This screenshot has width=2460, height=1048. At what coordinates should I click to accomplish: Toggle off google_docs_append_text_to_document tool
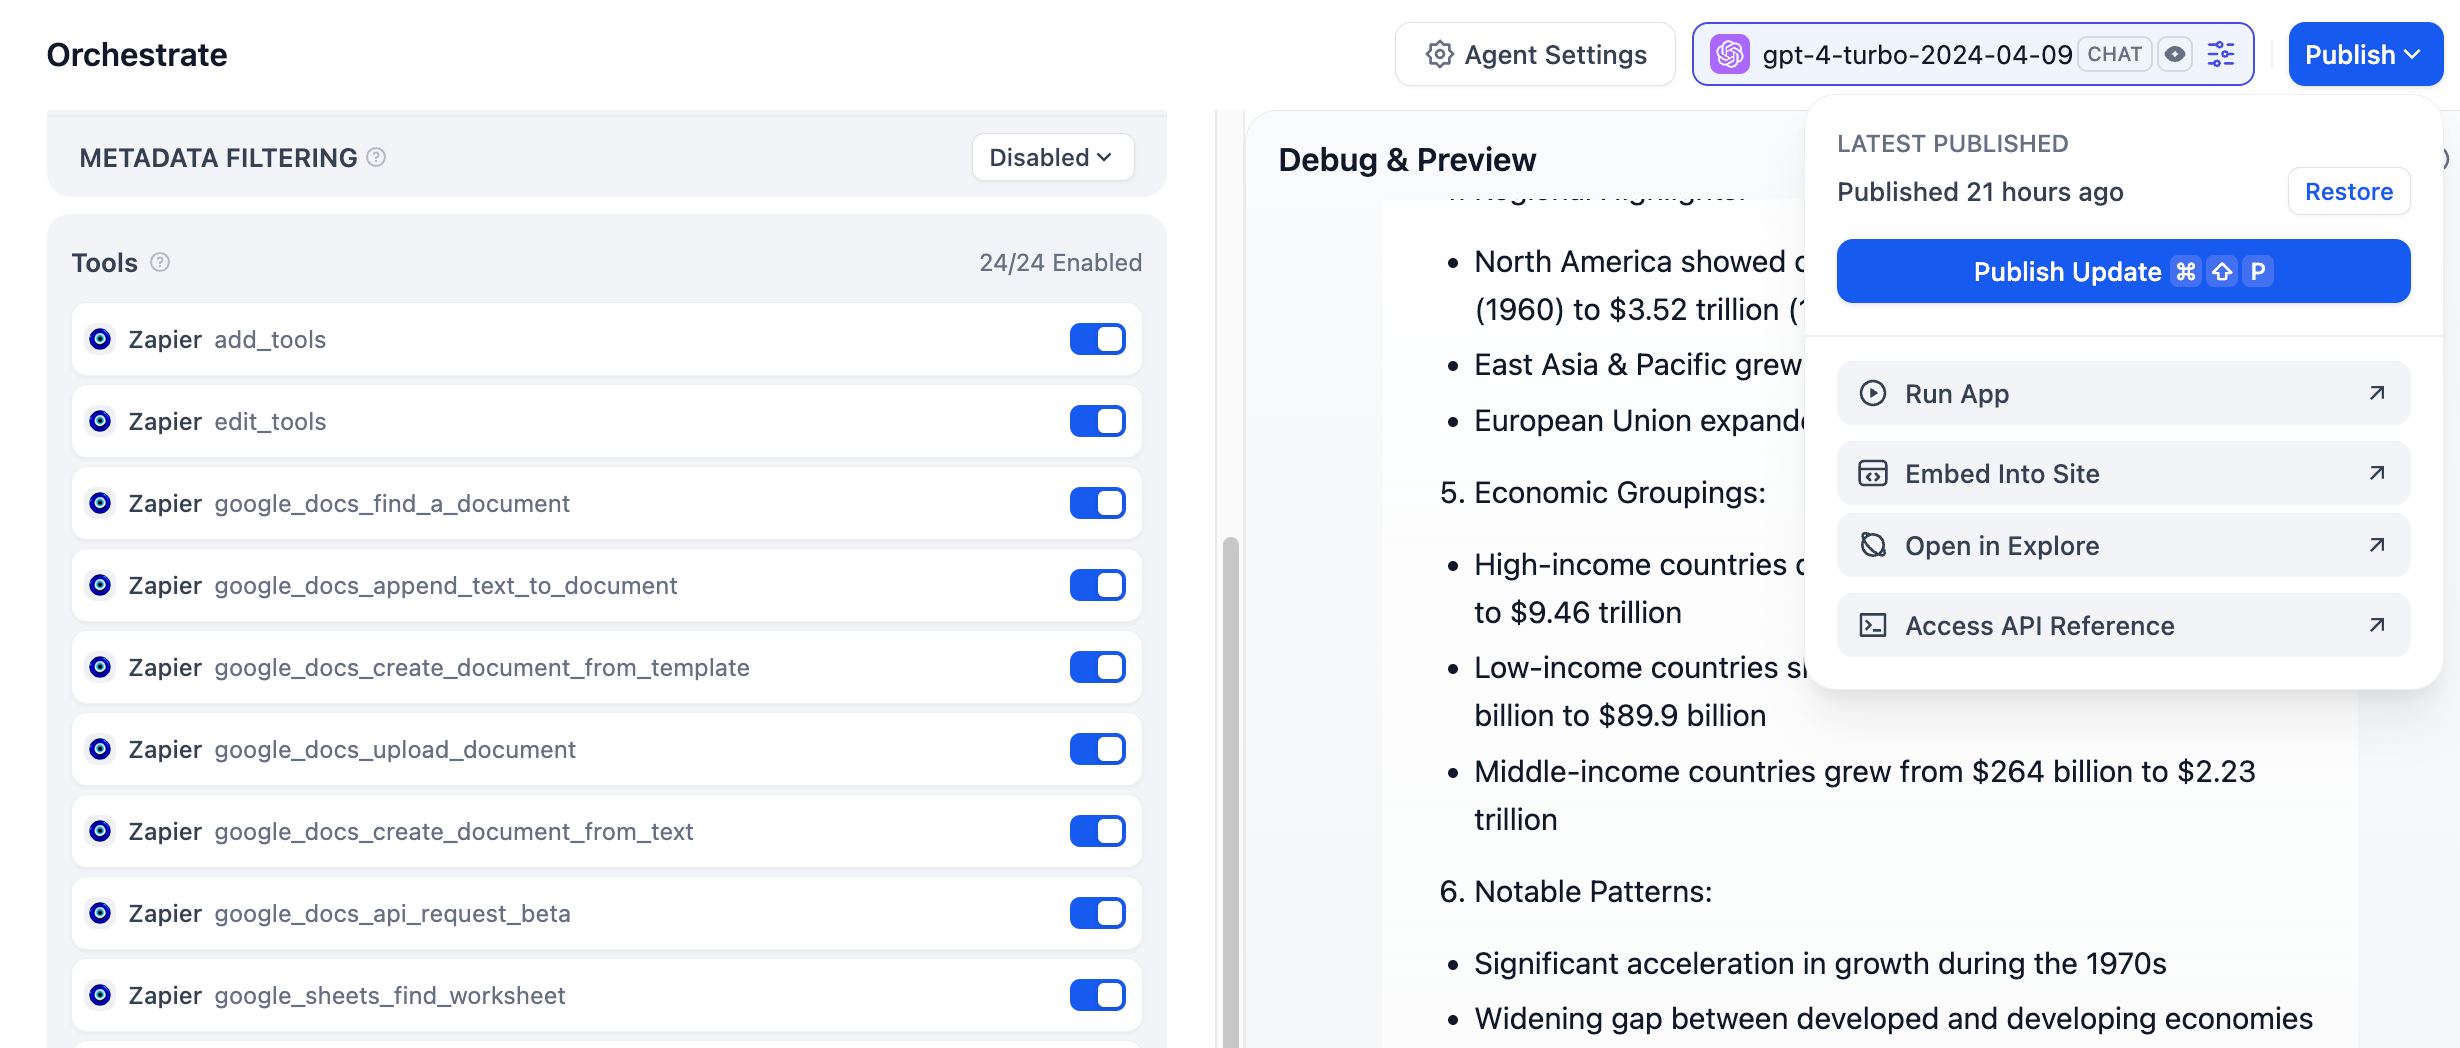point(1097,585)
